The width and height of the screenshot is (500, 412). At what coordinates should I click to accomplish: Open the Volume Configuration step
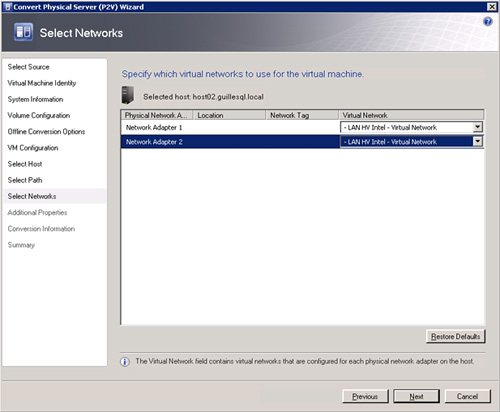pyautogui.click(x=39, y=115)
